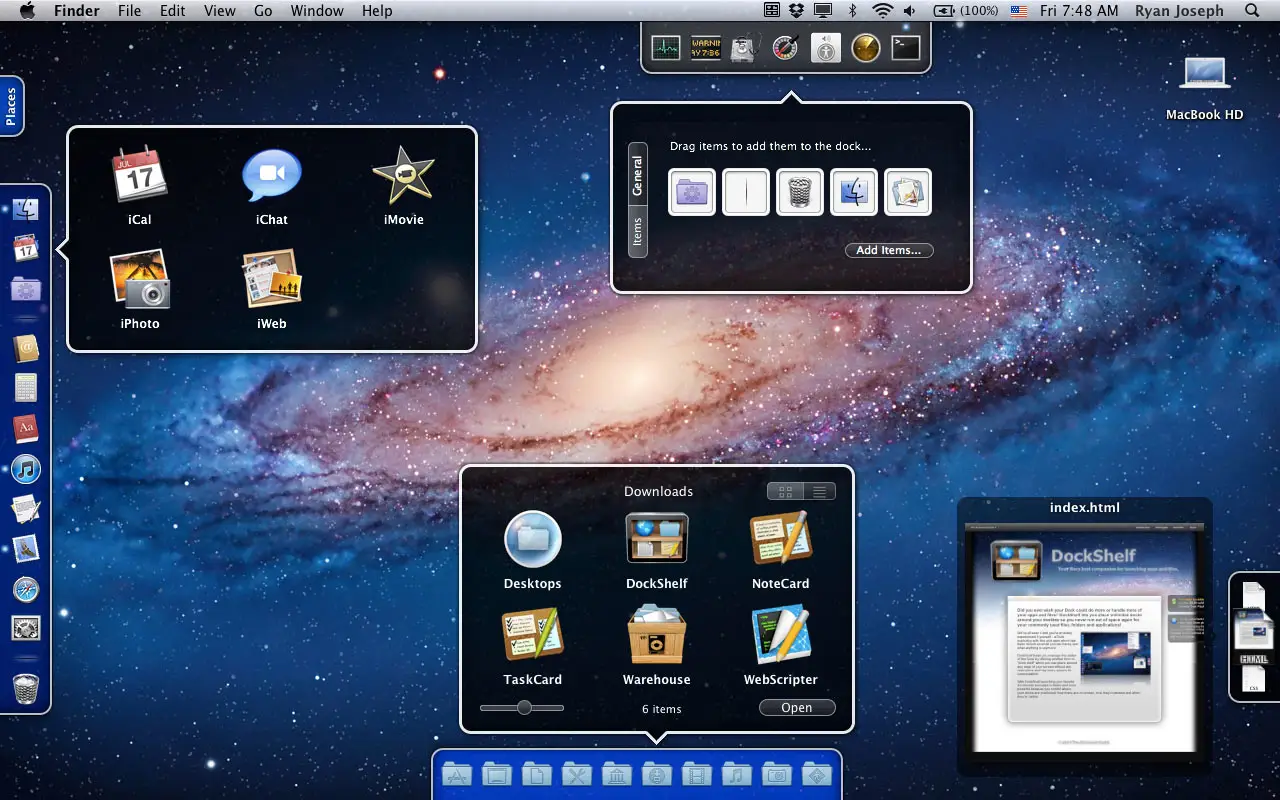
Task: Open the purple smart folder in left dock
Action: pyautogui.click(x=26, y=290)
